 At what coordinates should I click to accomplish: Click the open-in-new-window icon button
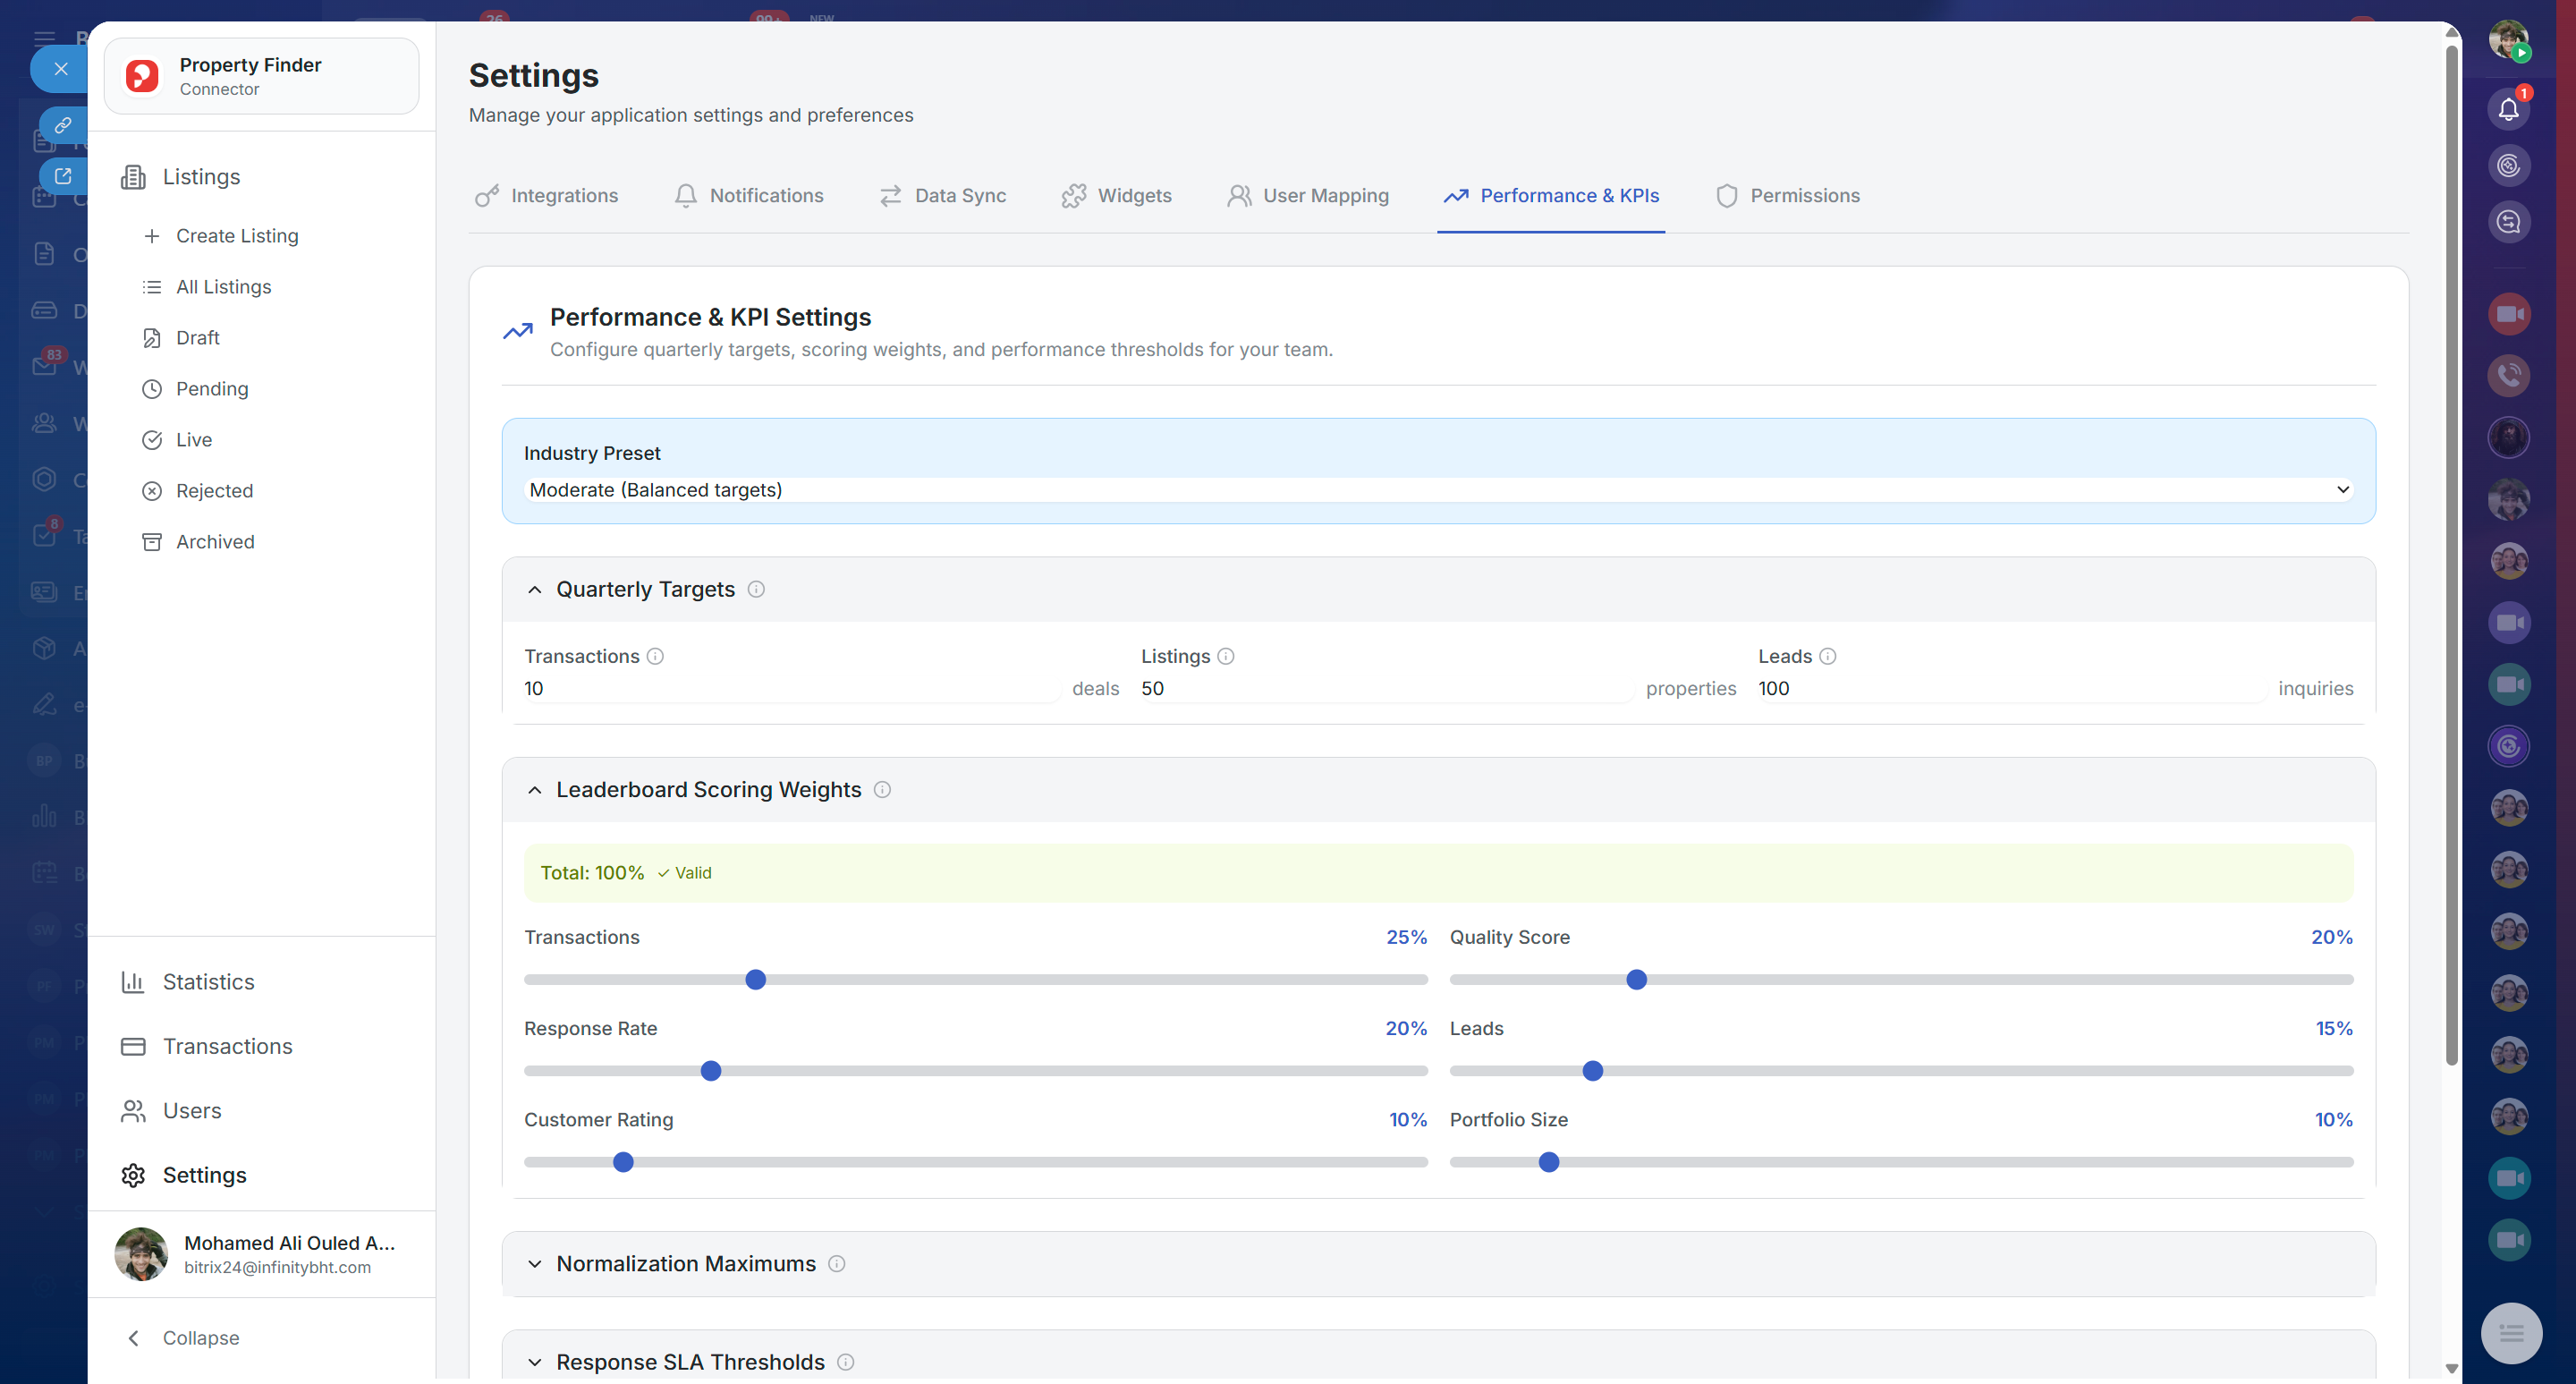click(x=63, y=176)
